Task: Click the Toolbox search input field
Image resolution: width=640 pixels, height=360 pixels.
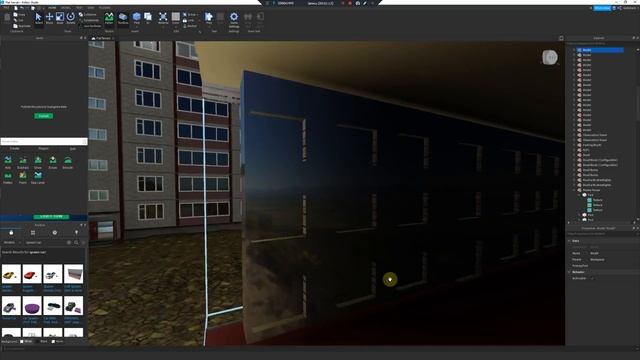Action: click(x=44, y=242)
